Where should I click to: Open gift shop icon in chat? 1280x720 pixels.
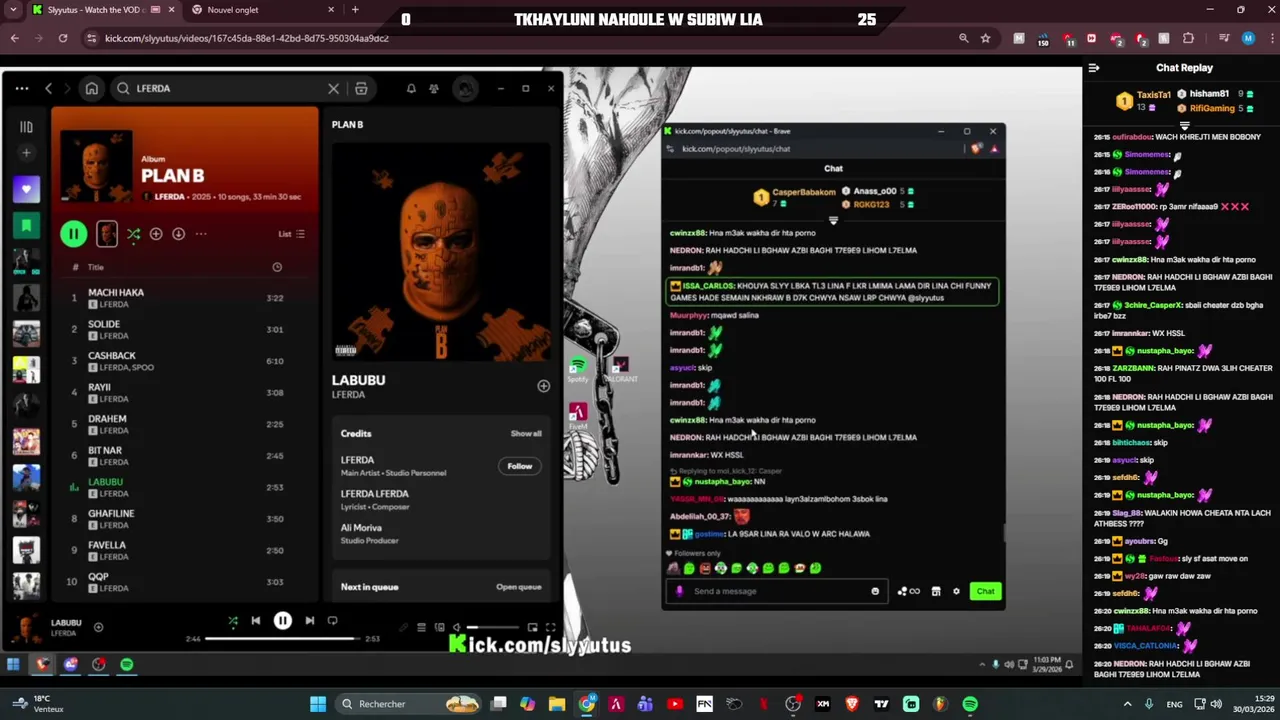(936, 591)
